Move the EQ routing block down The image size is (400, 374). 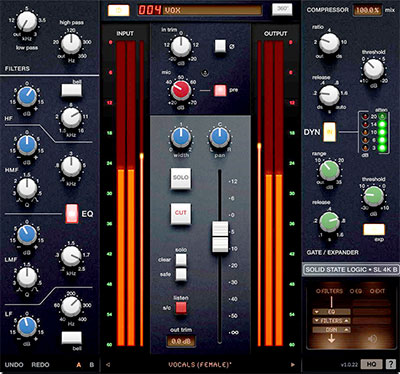coord(317,312)
